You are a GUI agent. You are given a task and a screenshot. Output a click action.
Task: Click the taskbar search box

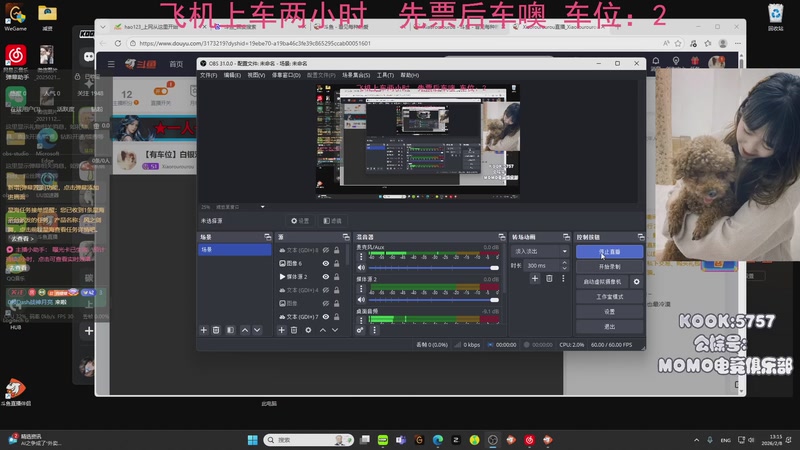click(x=309, y=440)
